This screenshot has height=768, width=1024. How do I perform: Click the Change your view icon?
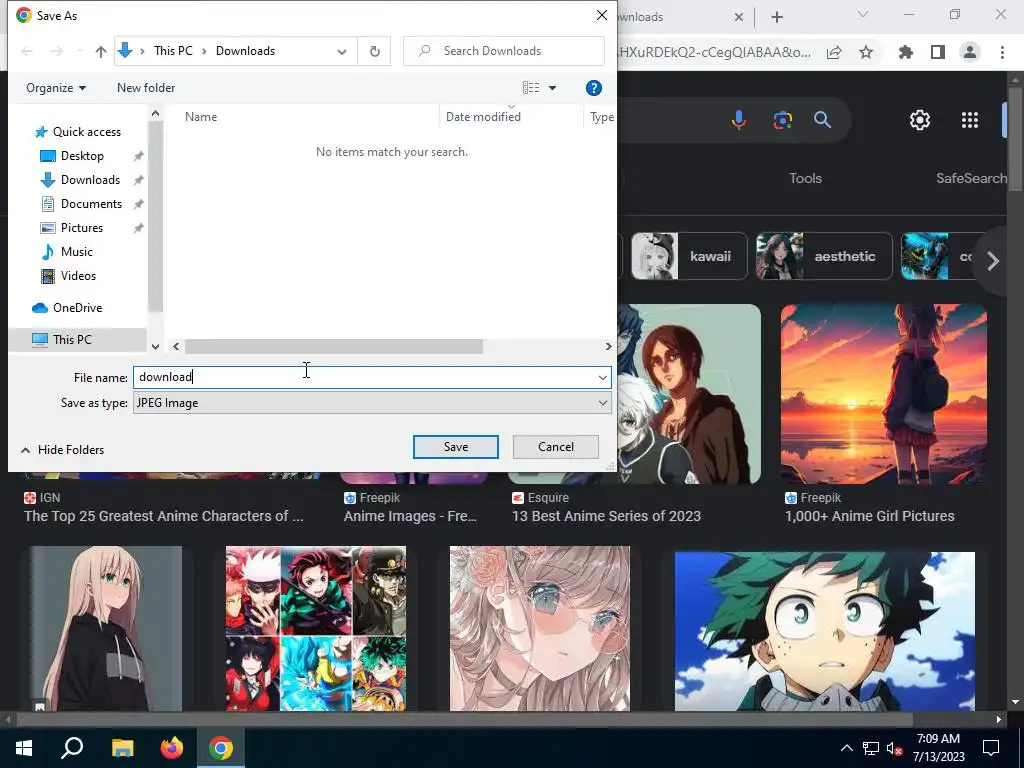[531, 88]
